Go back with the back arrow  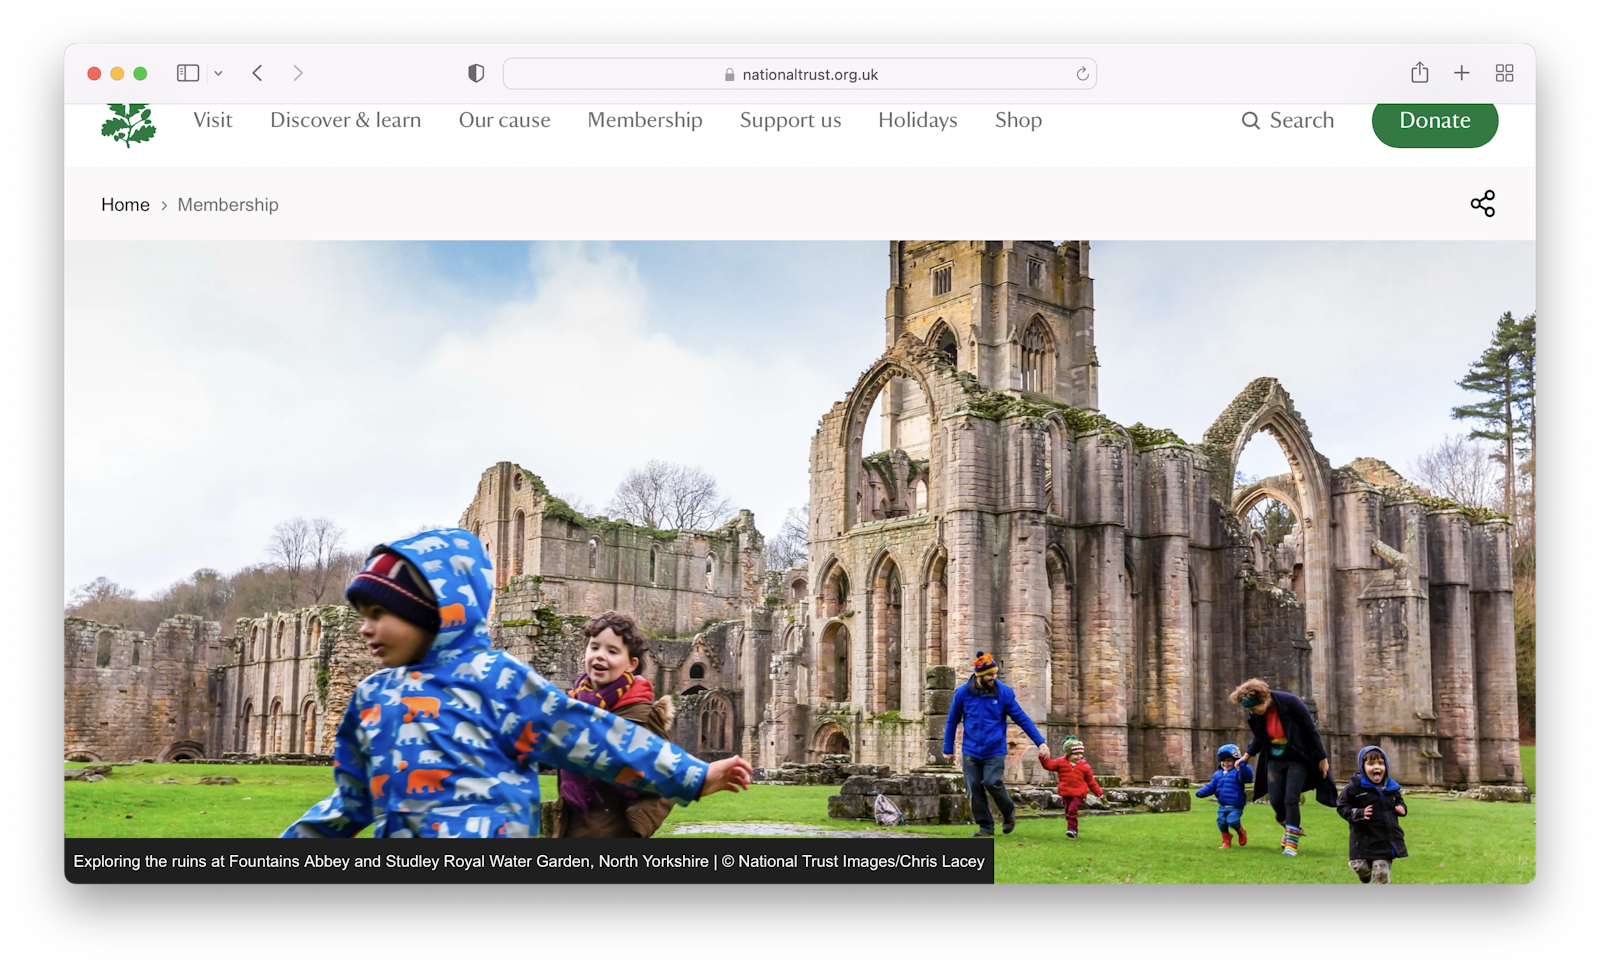(x=258, y=73)
